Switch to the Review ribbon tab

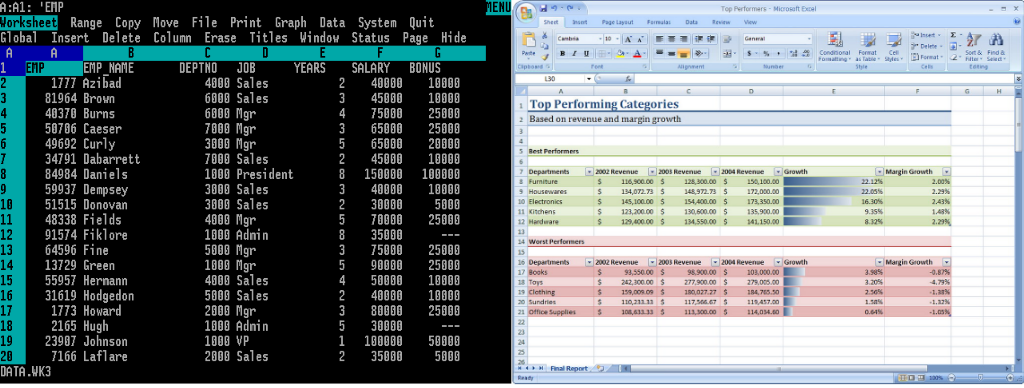click(x=721, y=22)
